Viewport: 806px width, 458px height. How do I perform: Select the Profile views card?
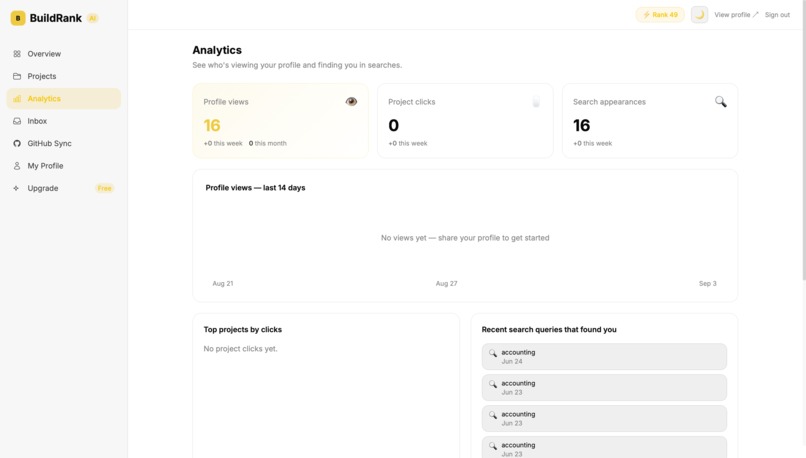(280, 121)
